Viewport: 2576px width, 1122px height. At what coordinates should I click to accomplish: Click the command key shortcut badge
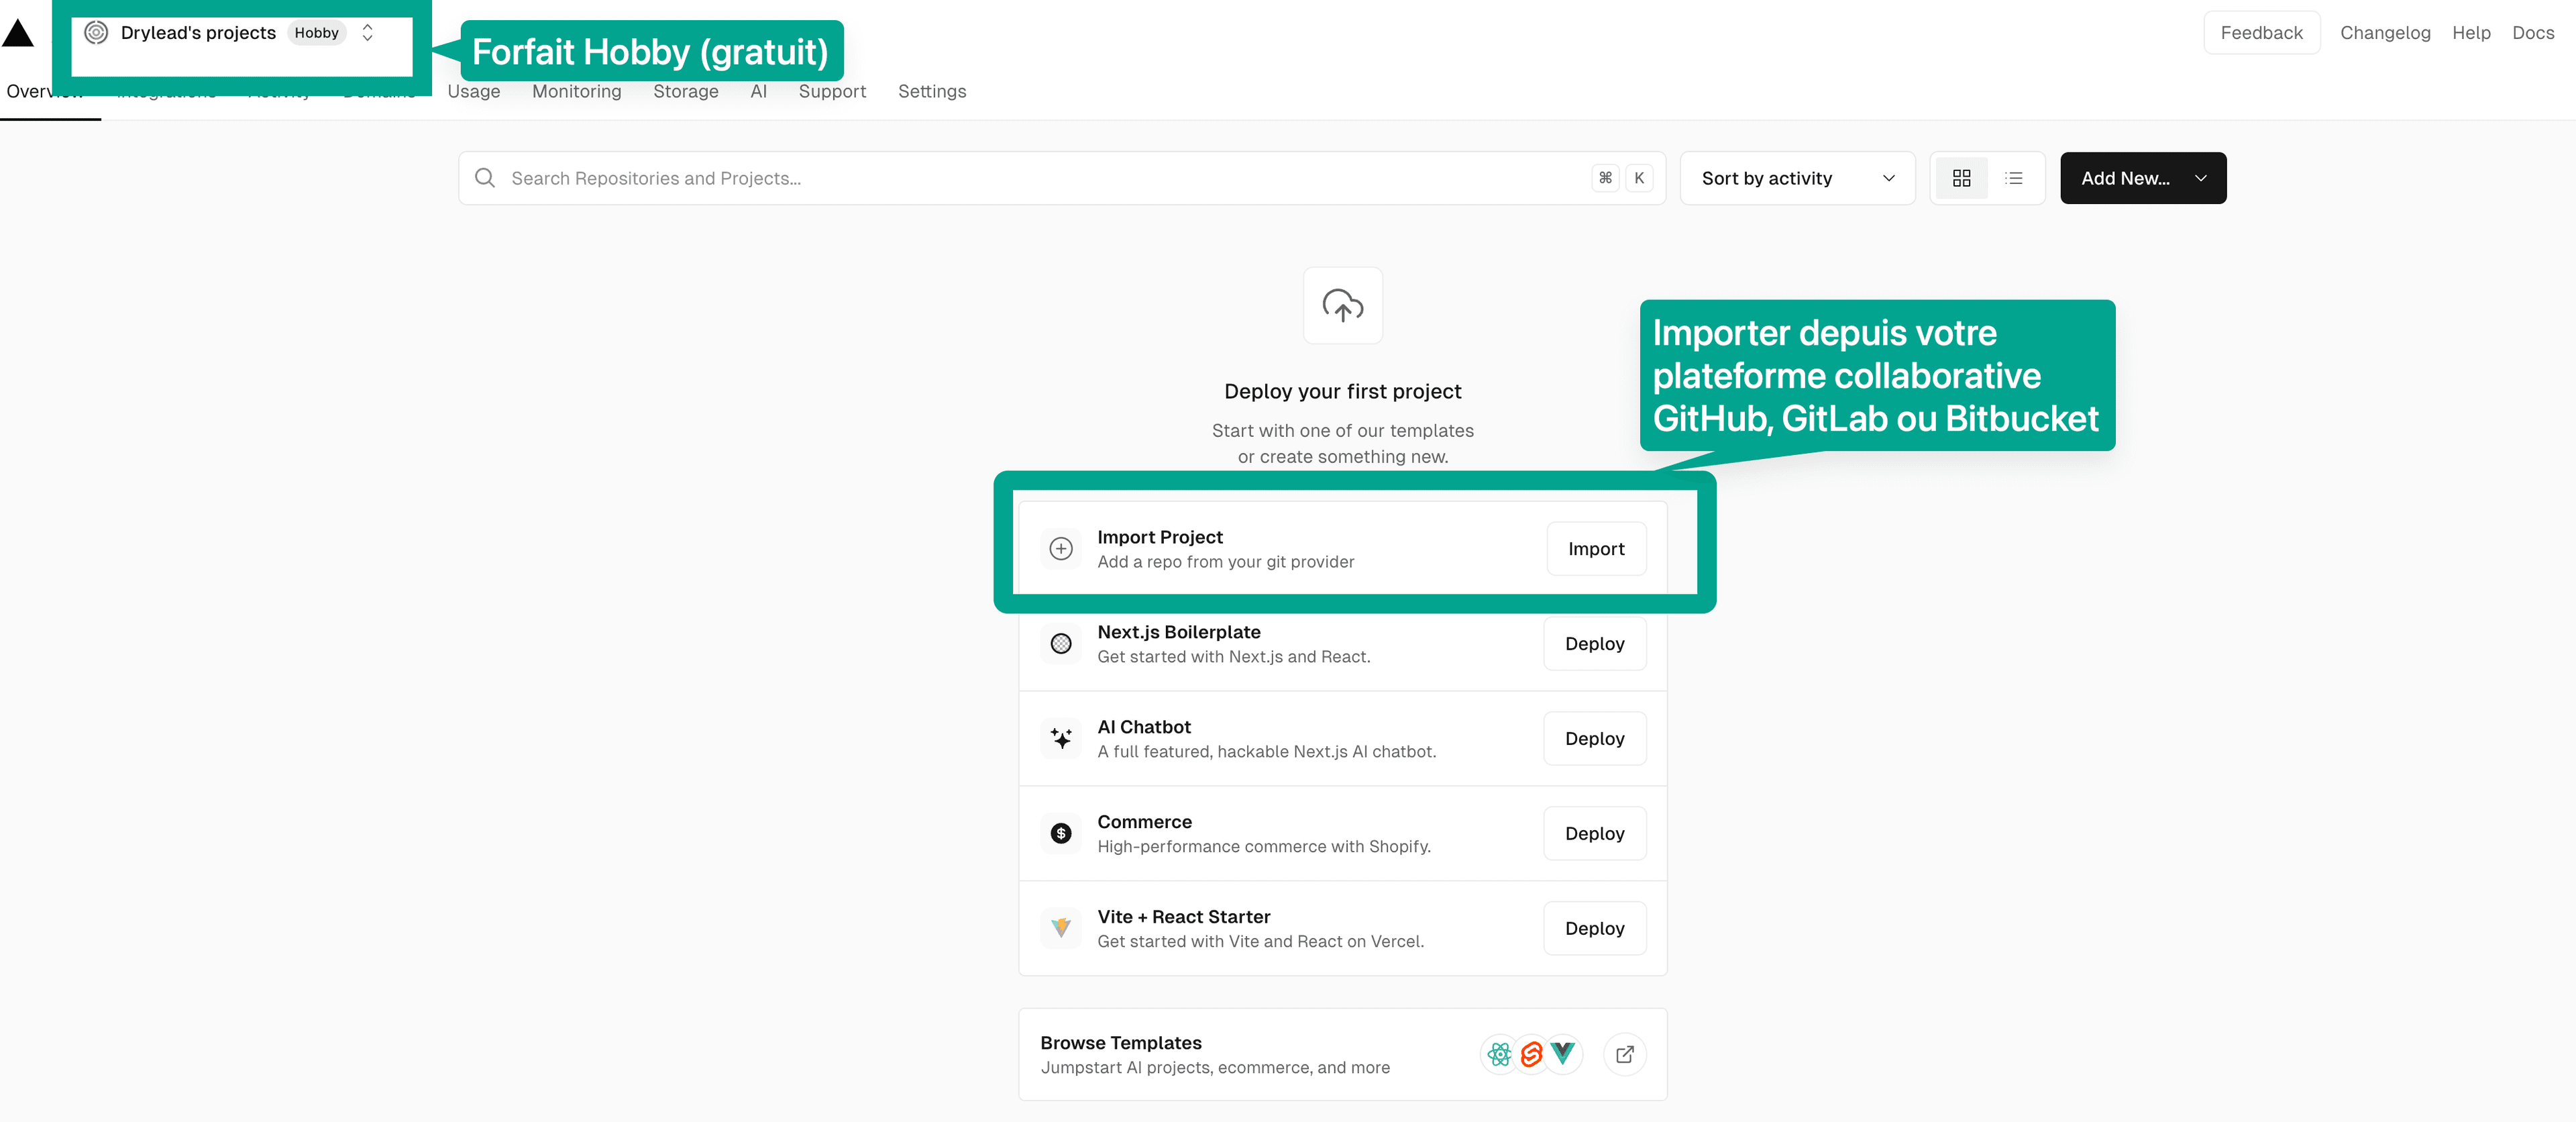[1605, 178]
